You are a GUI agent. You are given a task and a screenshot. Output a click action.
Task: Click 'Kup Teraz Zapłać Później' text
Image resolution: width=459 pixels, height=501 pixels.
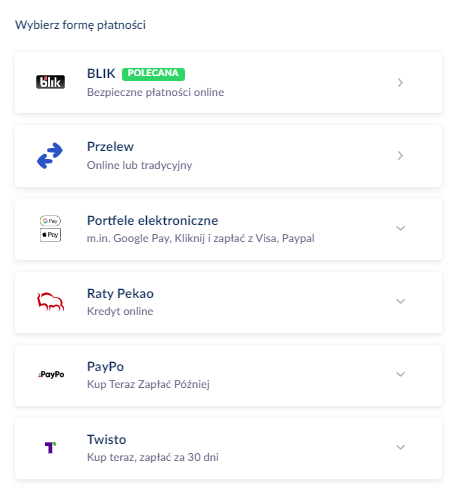point(148,384)
